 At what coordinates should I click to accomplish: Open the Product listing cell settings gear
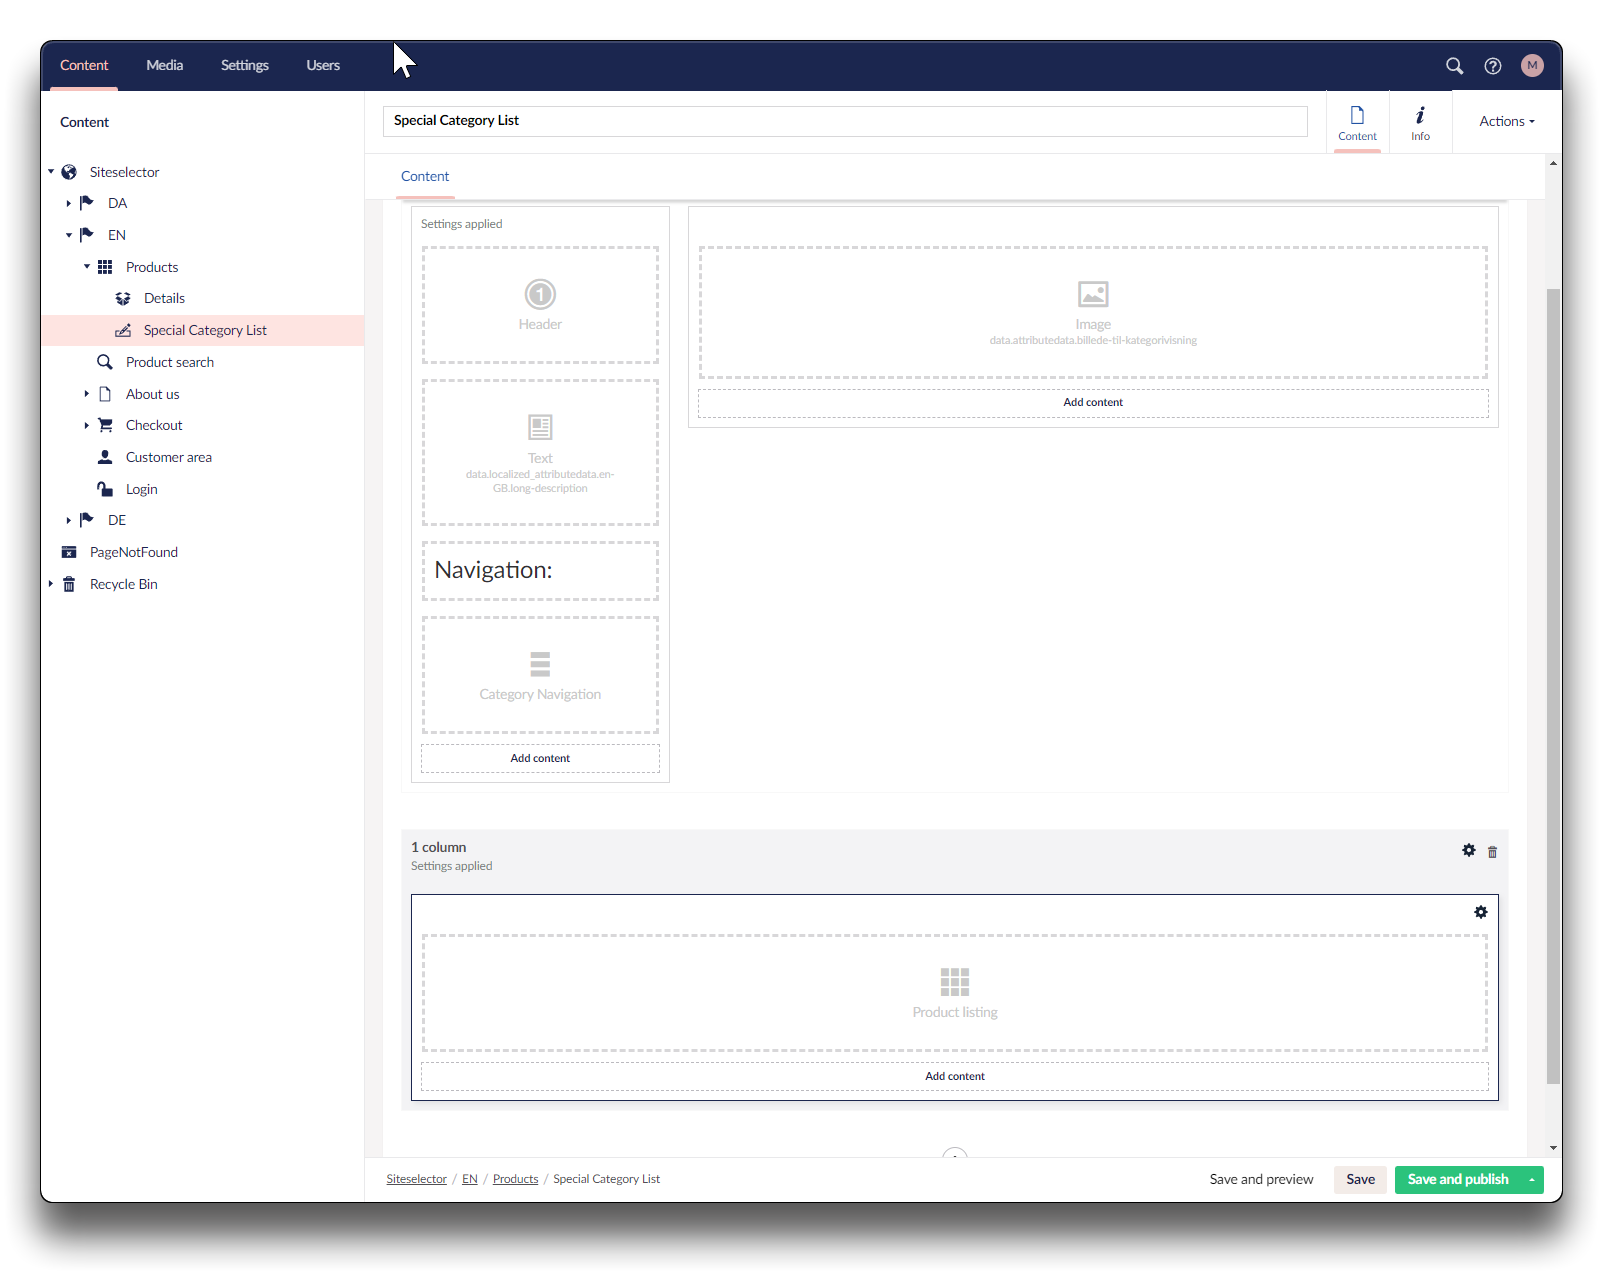click(x=1480, y=912)
